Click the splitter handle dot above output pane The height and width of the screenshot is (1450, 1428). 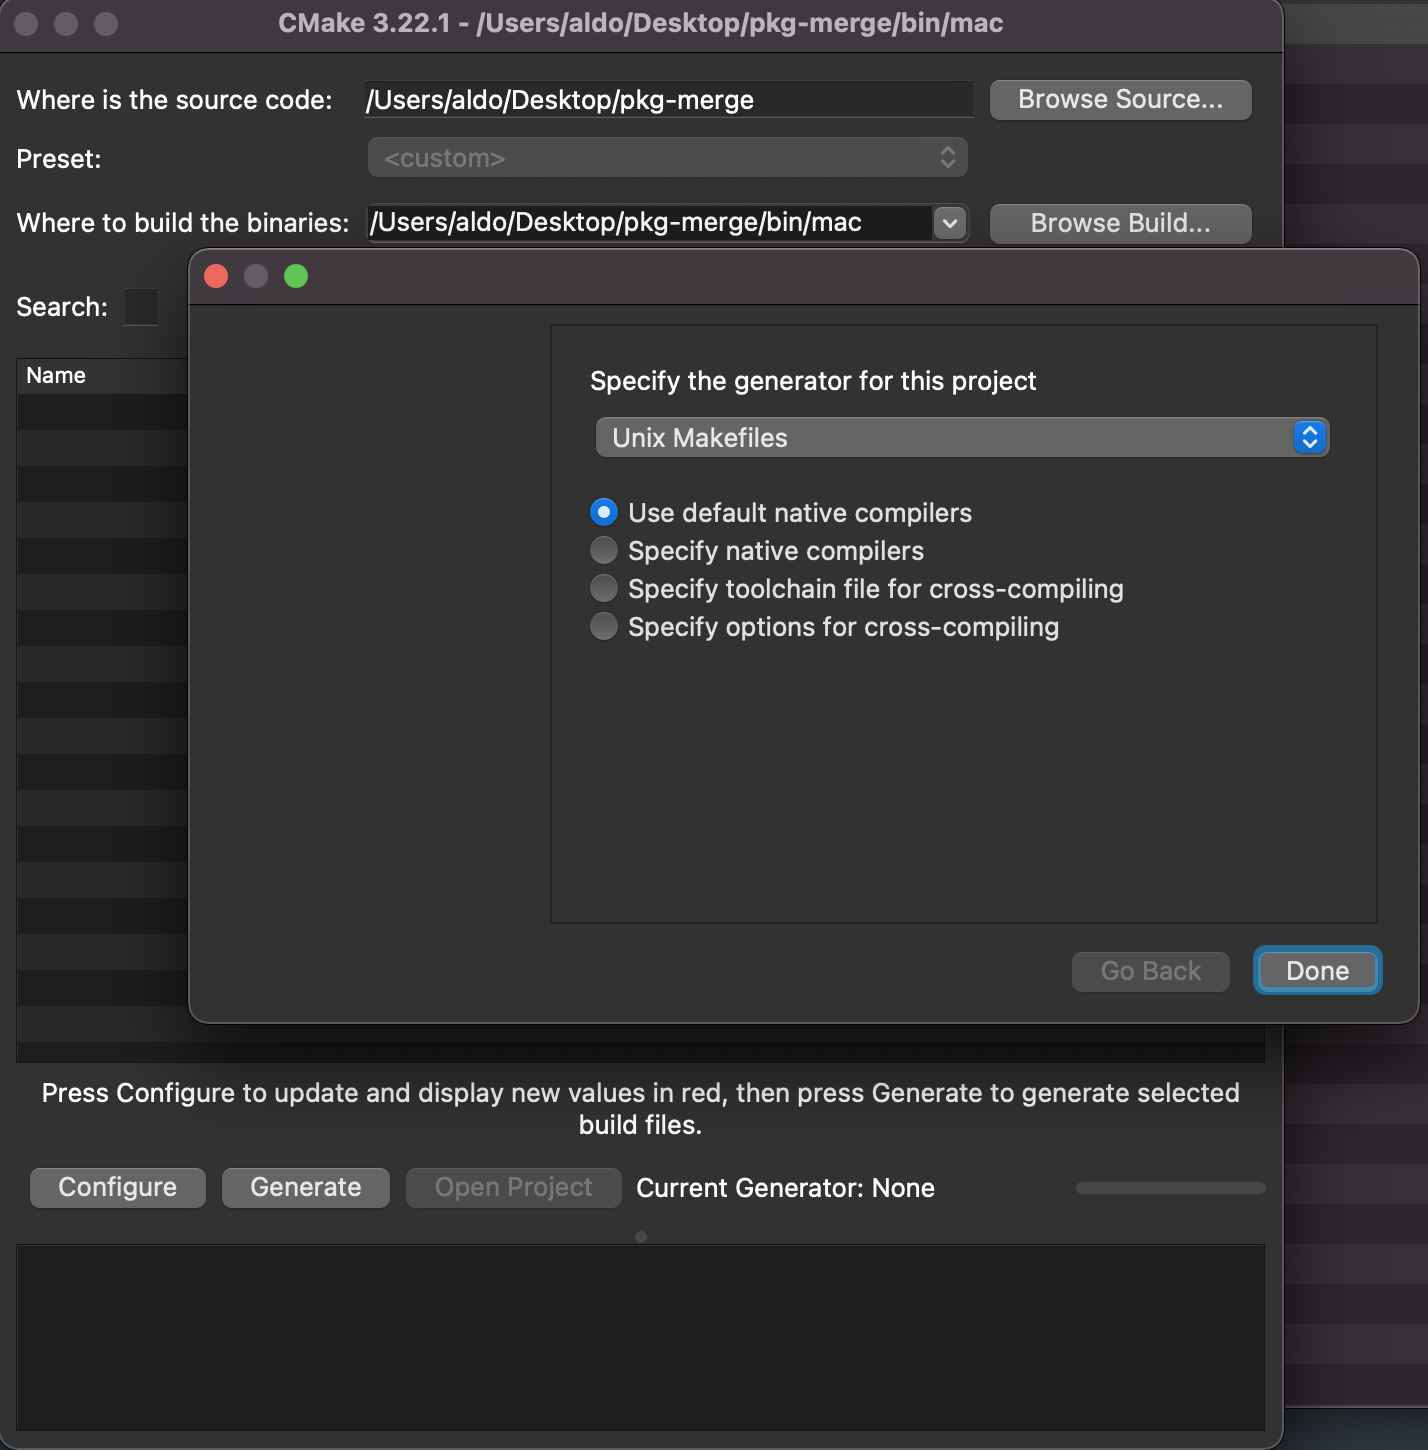pyautogui.click(x=641, y=1237)
